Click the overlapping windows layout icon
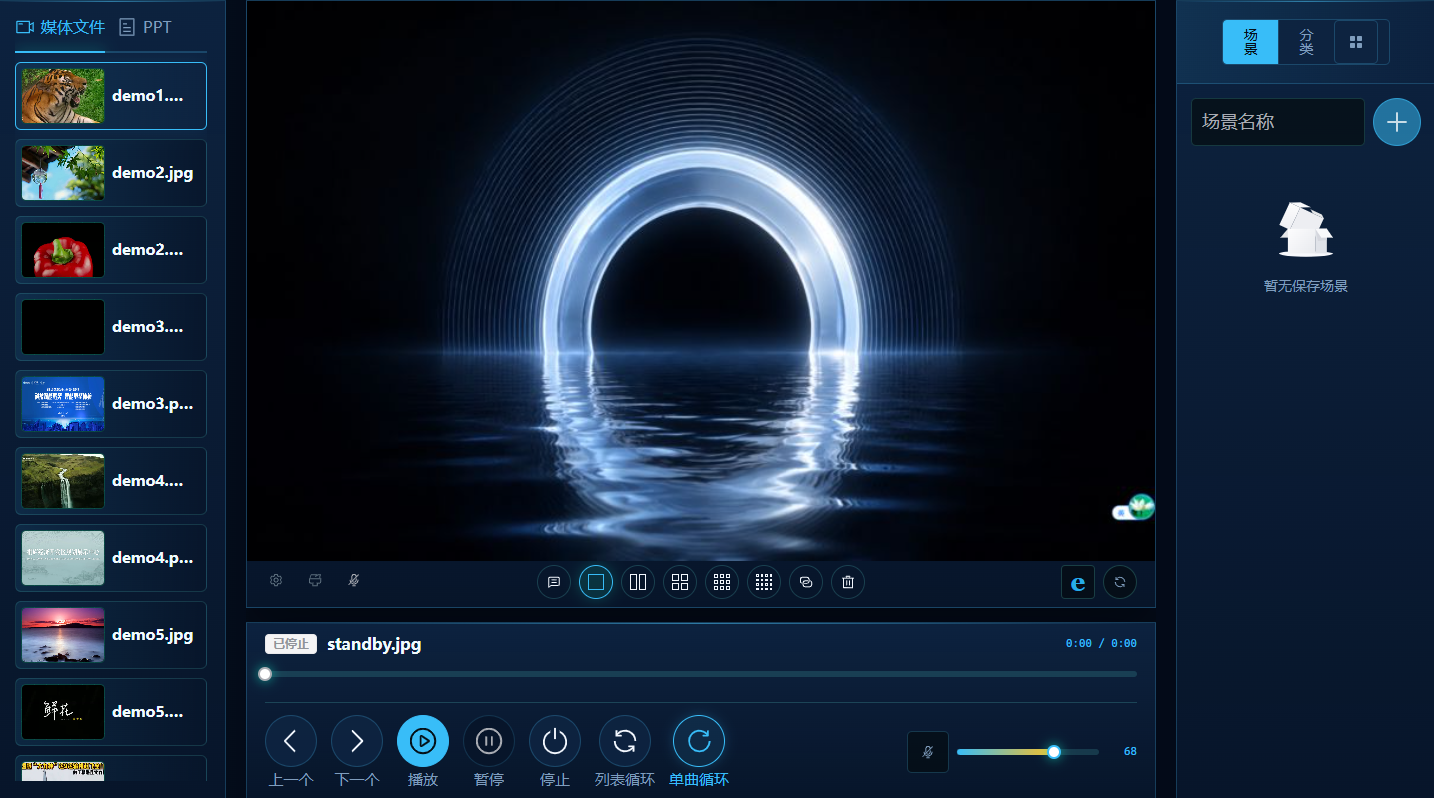 pos(806,582)
